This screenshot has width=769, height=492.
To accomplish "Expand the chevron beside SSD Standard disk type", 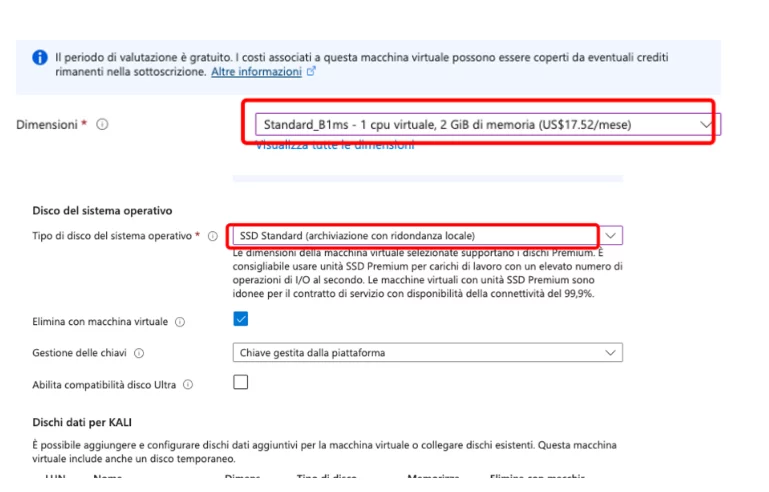I will pyautogui.click(x=611, y=235).
